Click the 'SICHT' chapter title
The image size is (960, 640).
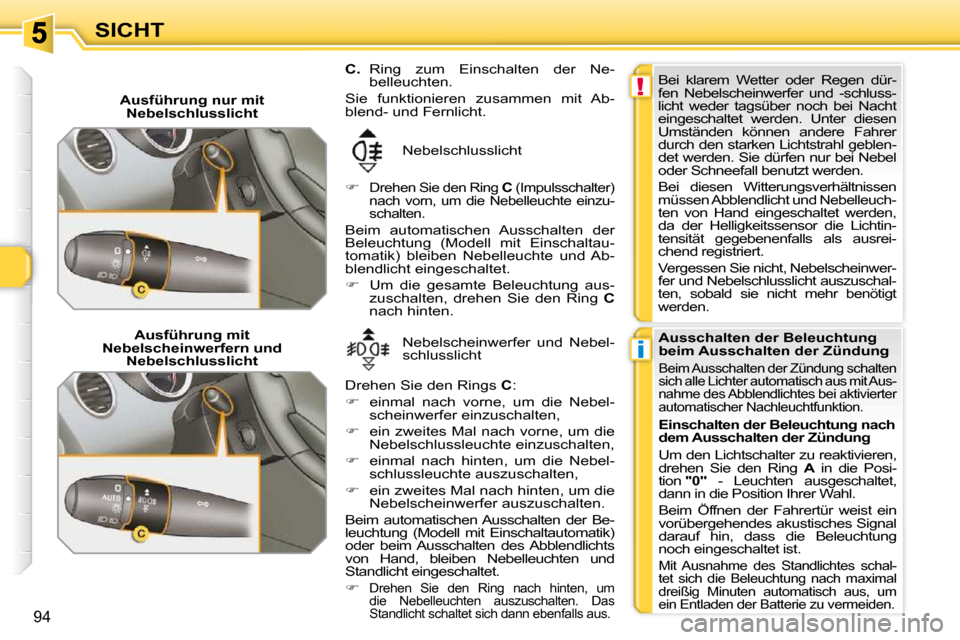130,30
